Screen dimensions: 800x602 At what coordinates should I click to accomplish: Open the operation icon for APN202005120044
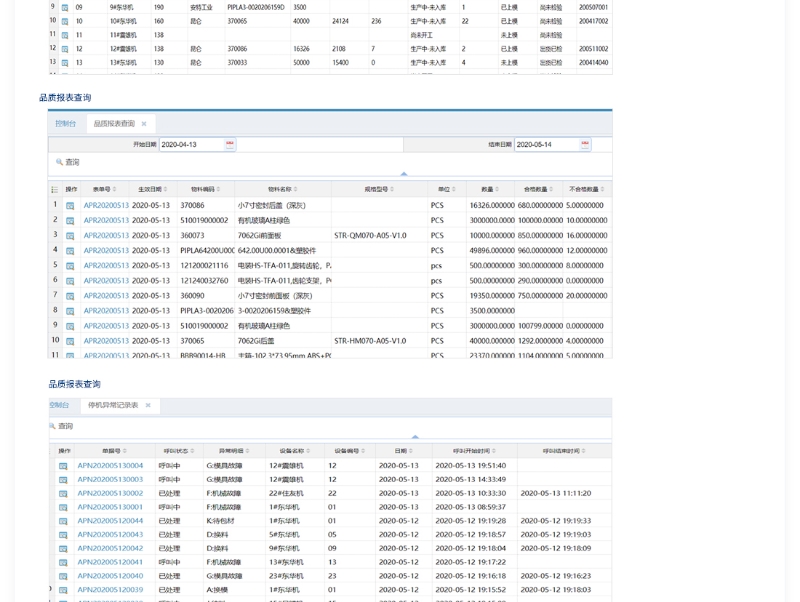click(x=63, y=521)
